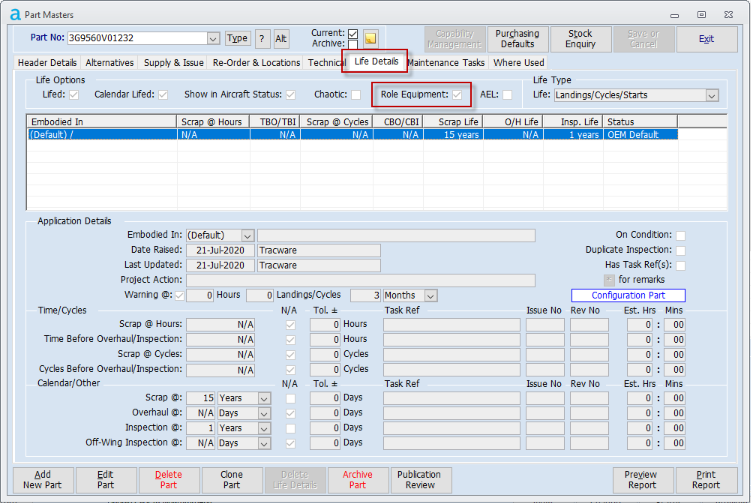Check the Duplicate Inspection box
This screenshot has width=751, height=503.
tap(680, 250)
